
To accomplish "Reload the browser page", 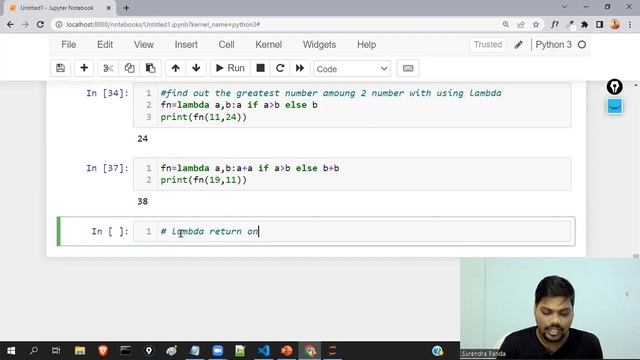I will 40,24.
